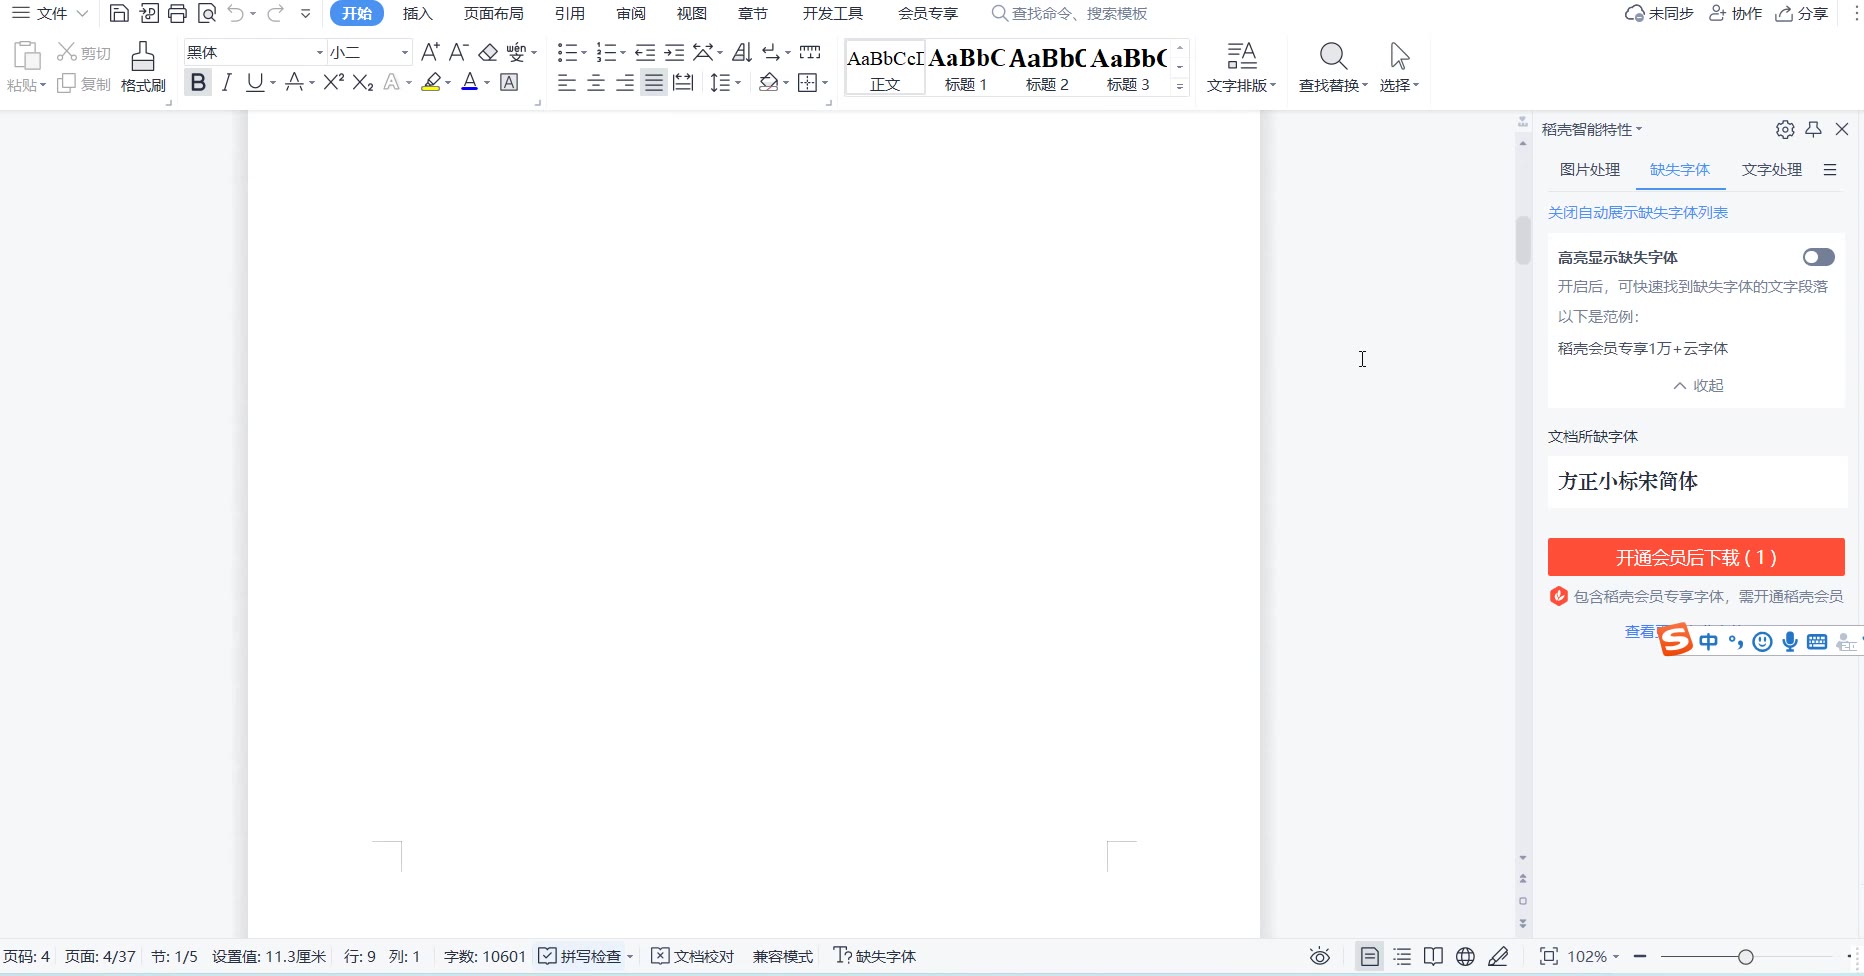Image resolution: width=1864 pixels, height=976 pixels.
Task: Center-align the paragraph
Action: point(596,82)
